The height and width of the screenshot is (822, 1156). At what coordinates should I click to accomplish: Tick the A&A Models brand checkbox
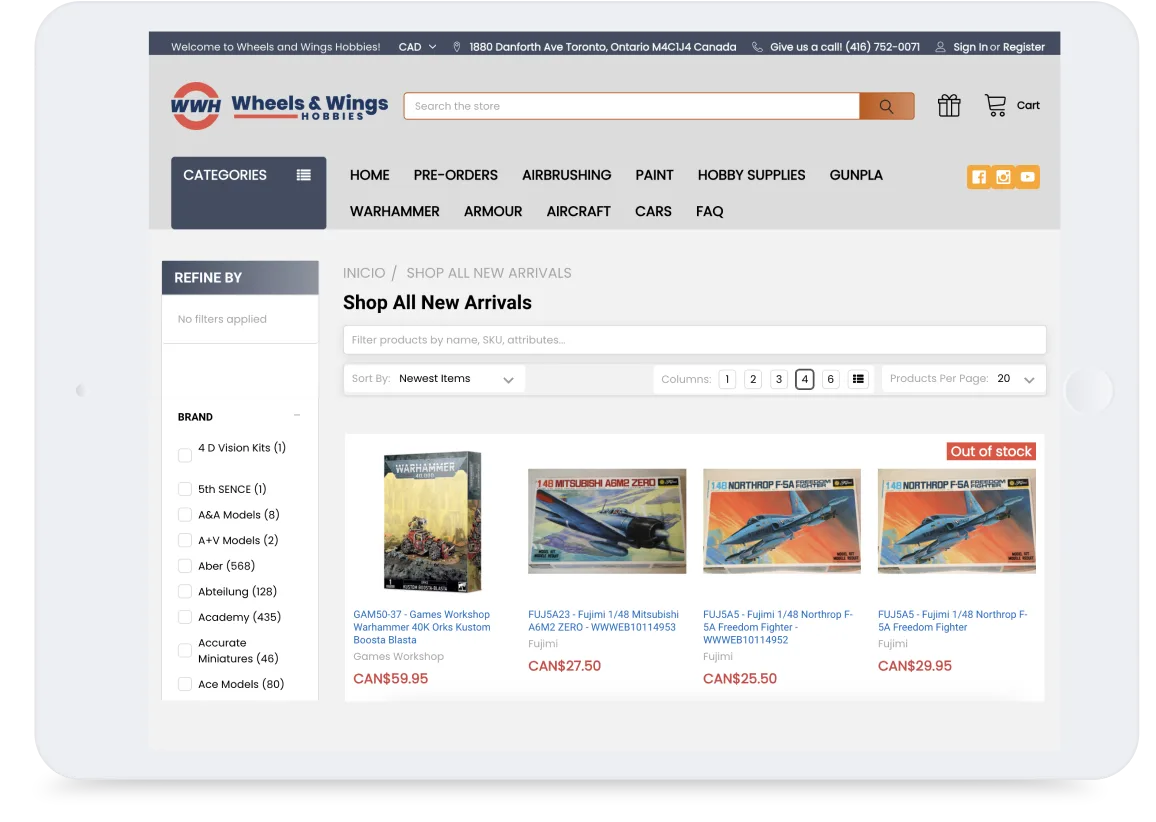point(185,515)
